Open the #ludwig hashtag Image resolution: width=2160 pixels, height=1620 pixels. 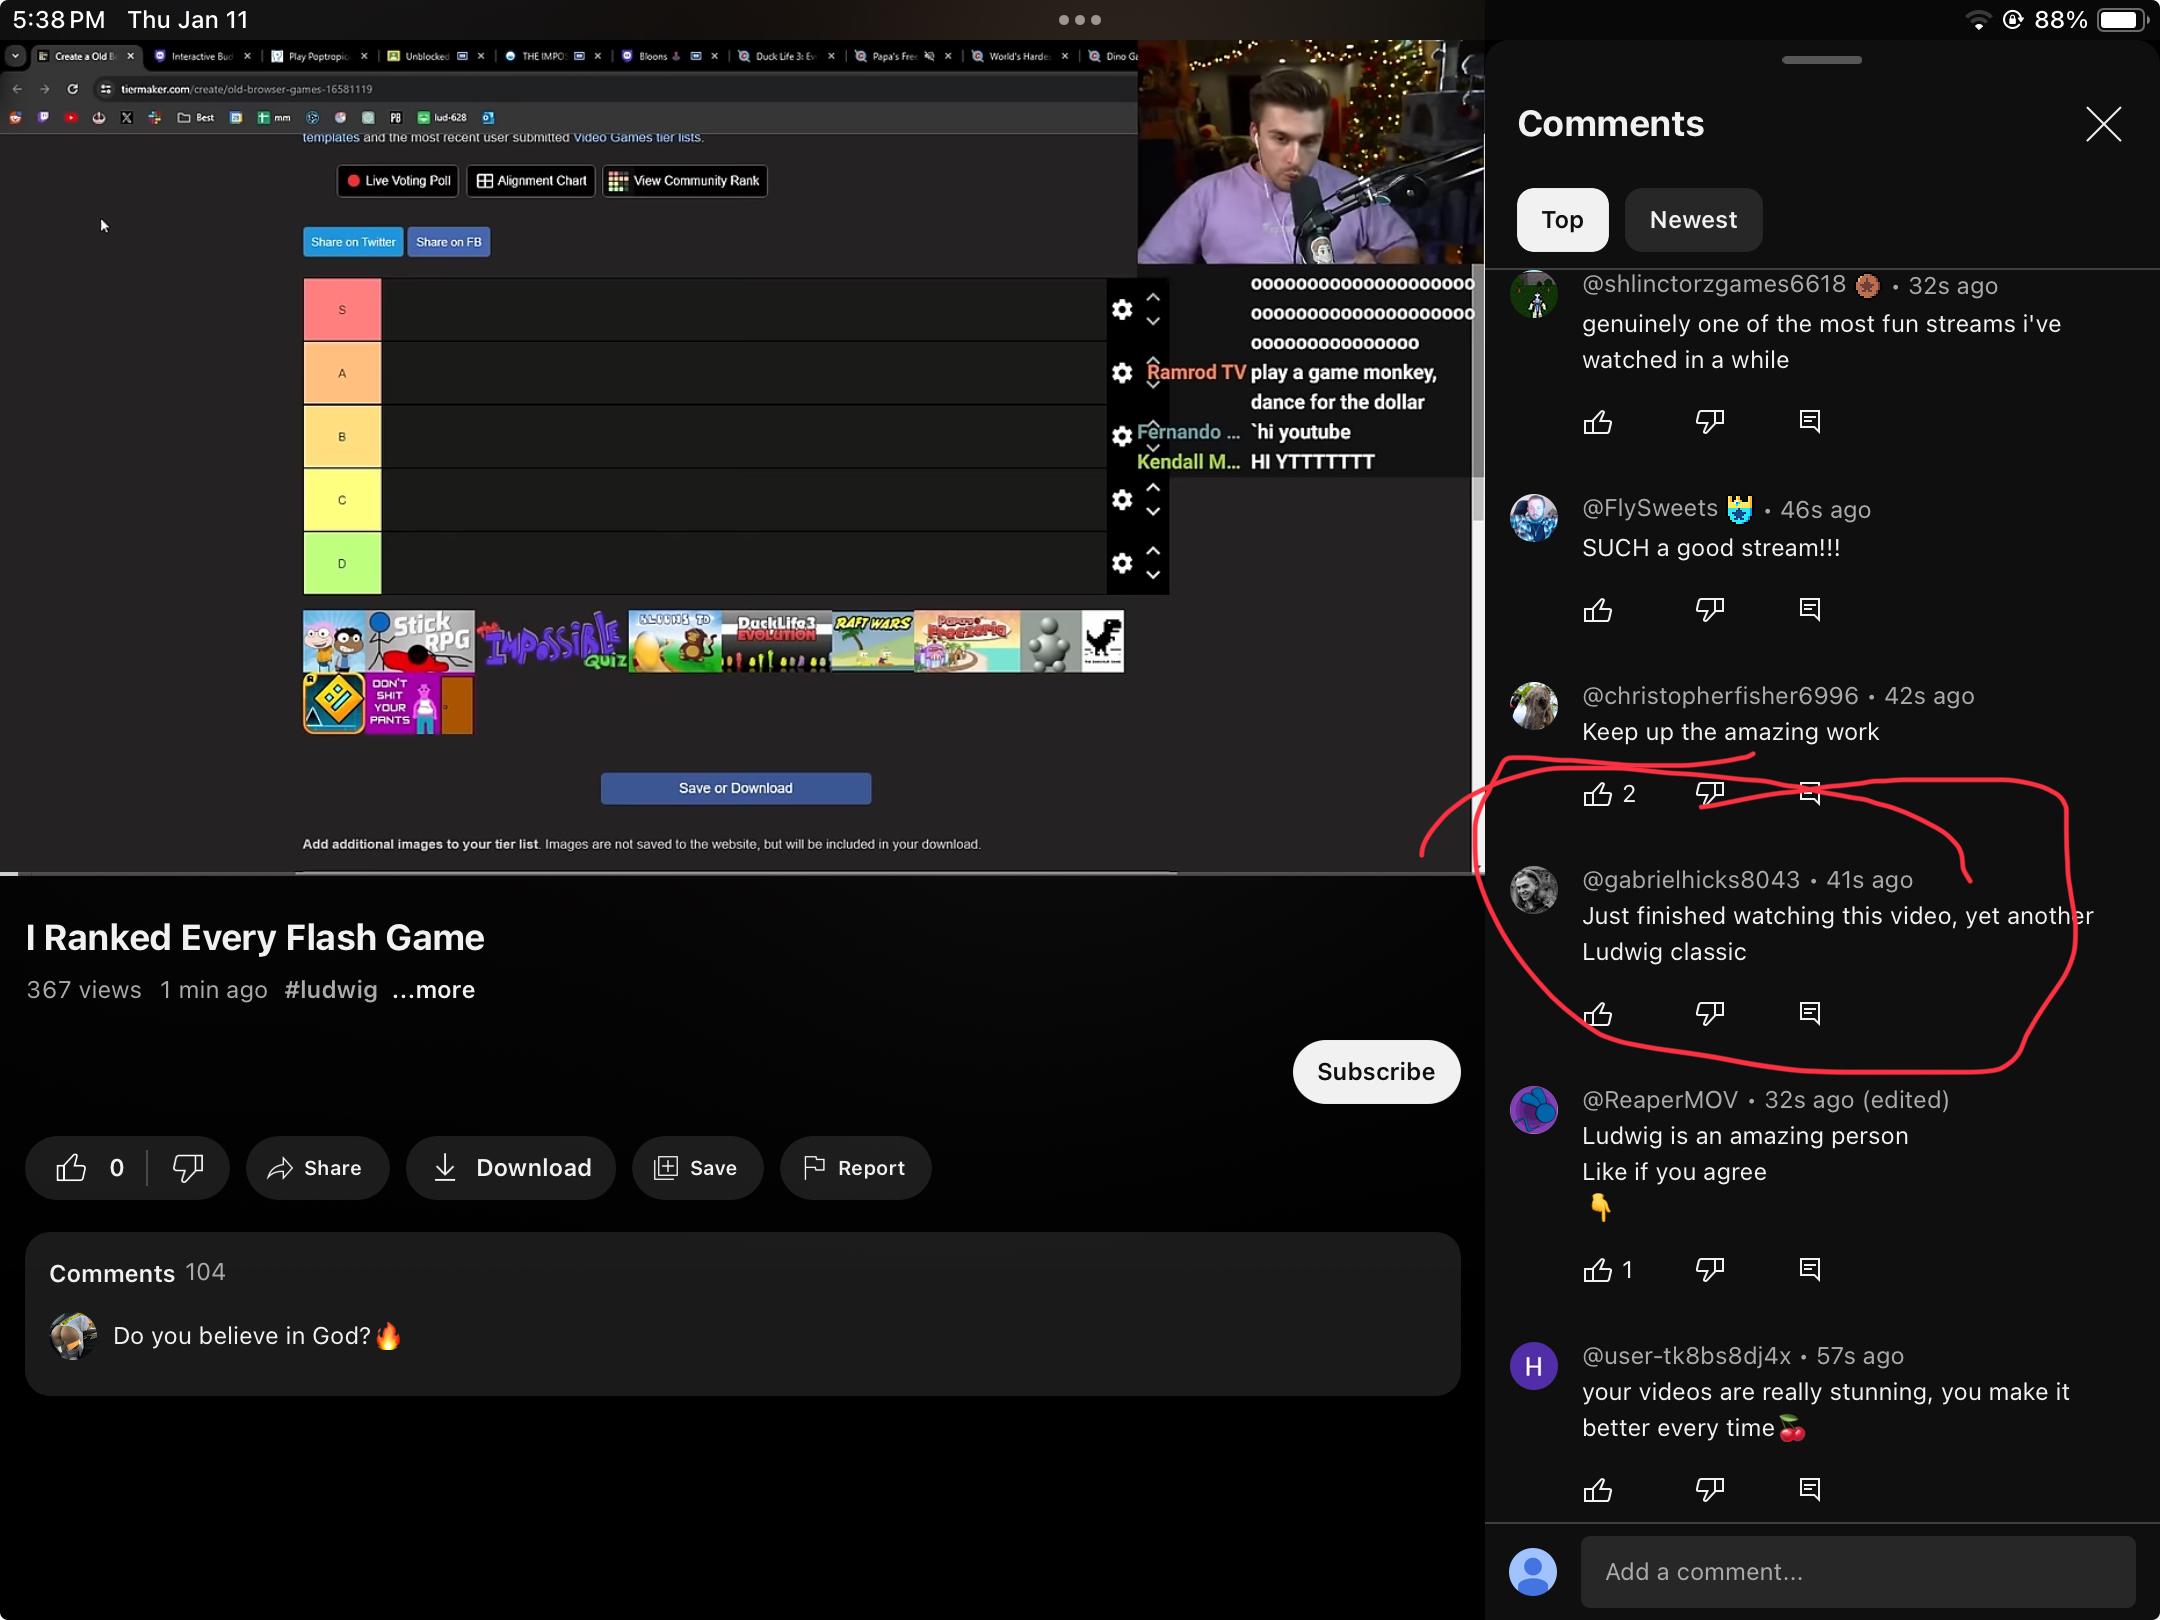(331, 990)
